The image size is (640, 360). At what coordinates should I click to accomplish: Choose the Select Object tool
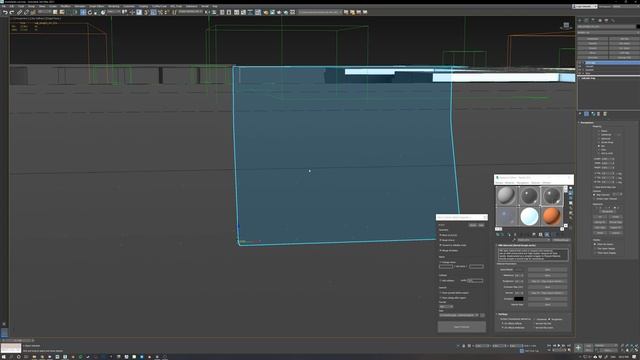[x=55, y=12]
